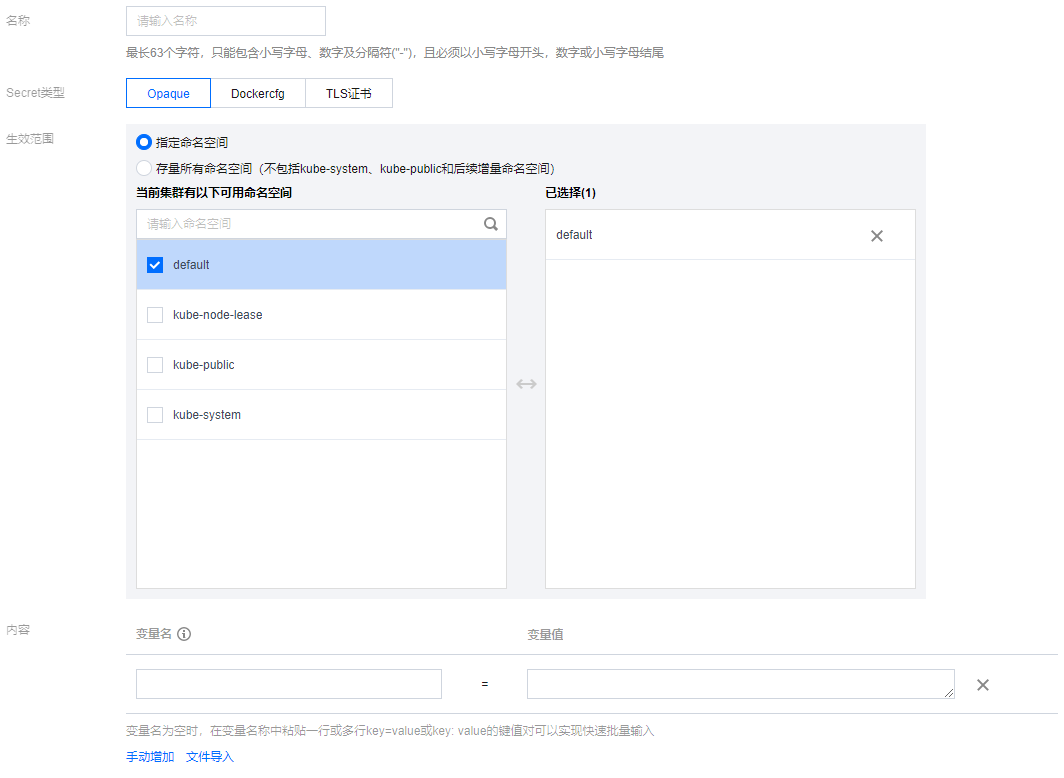Remove default from the selected list

877,236
